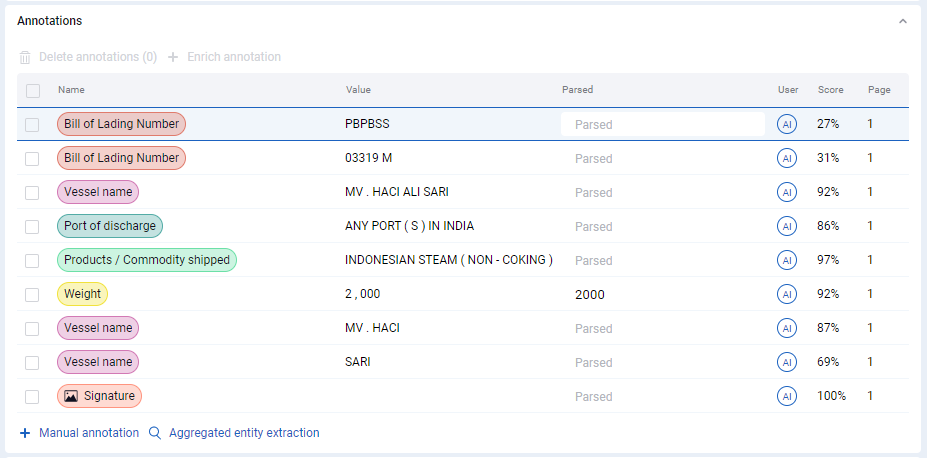Sort by the Name column header
Screen dimensions: 927x458
[x=71, y=90]
